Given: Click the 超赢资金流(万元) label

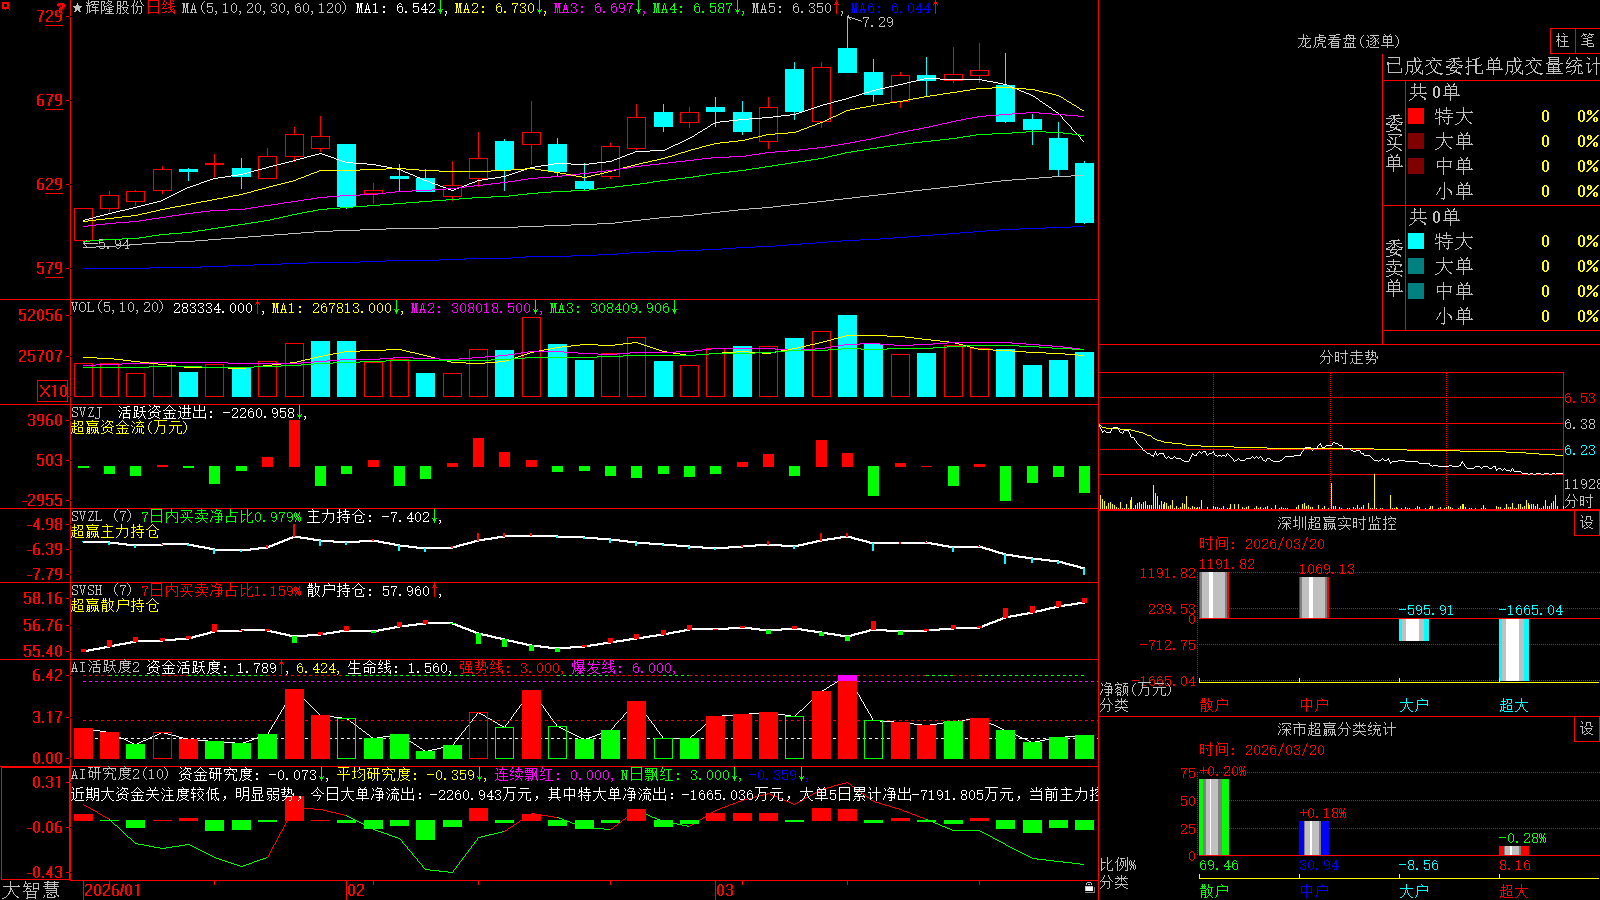Looking at the screenshot, I should (129, 427).
